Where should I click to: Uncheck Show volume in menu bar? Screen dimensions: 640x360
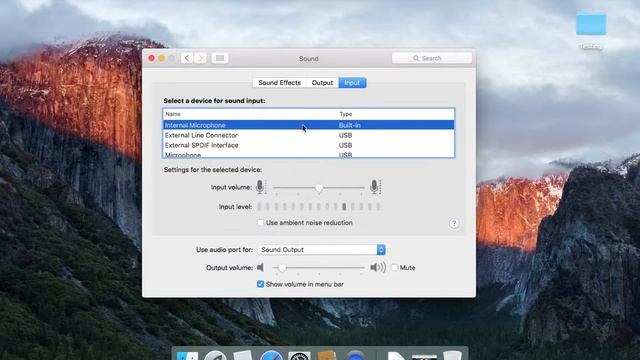(x=260, y=284)
